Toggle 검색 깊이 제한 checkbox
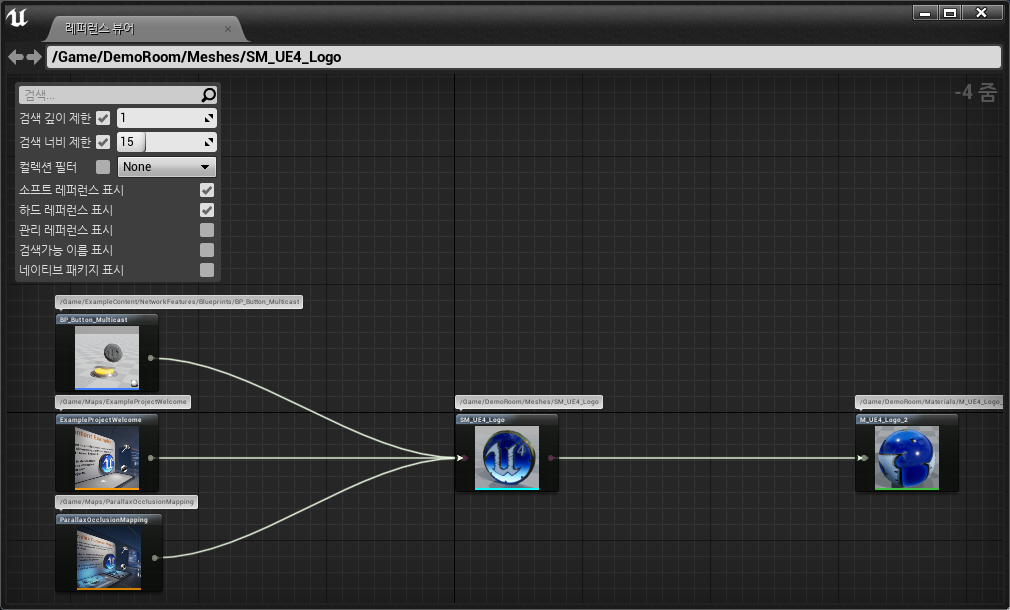1010x610 pixels. (103, 119)
